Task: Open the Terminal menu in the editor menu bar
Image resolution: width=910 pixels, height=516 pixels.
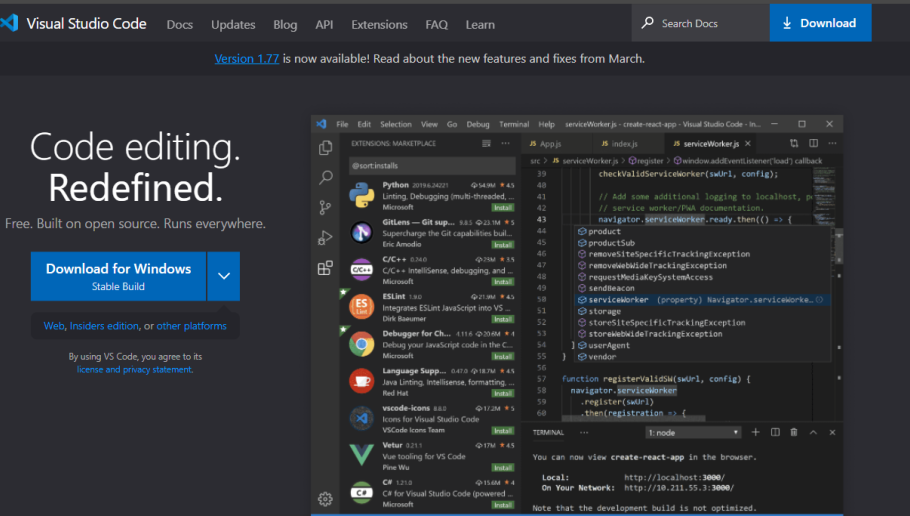Action: [514, 124]
